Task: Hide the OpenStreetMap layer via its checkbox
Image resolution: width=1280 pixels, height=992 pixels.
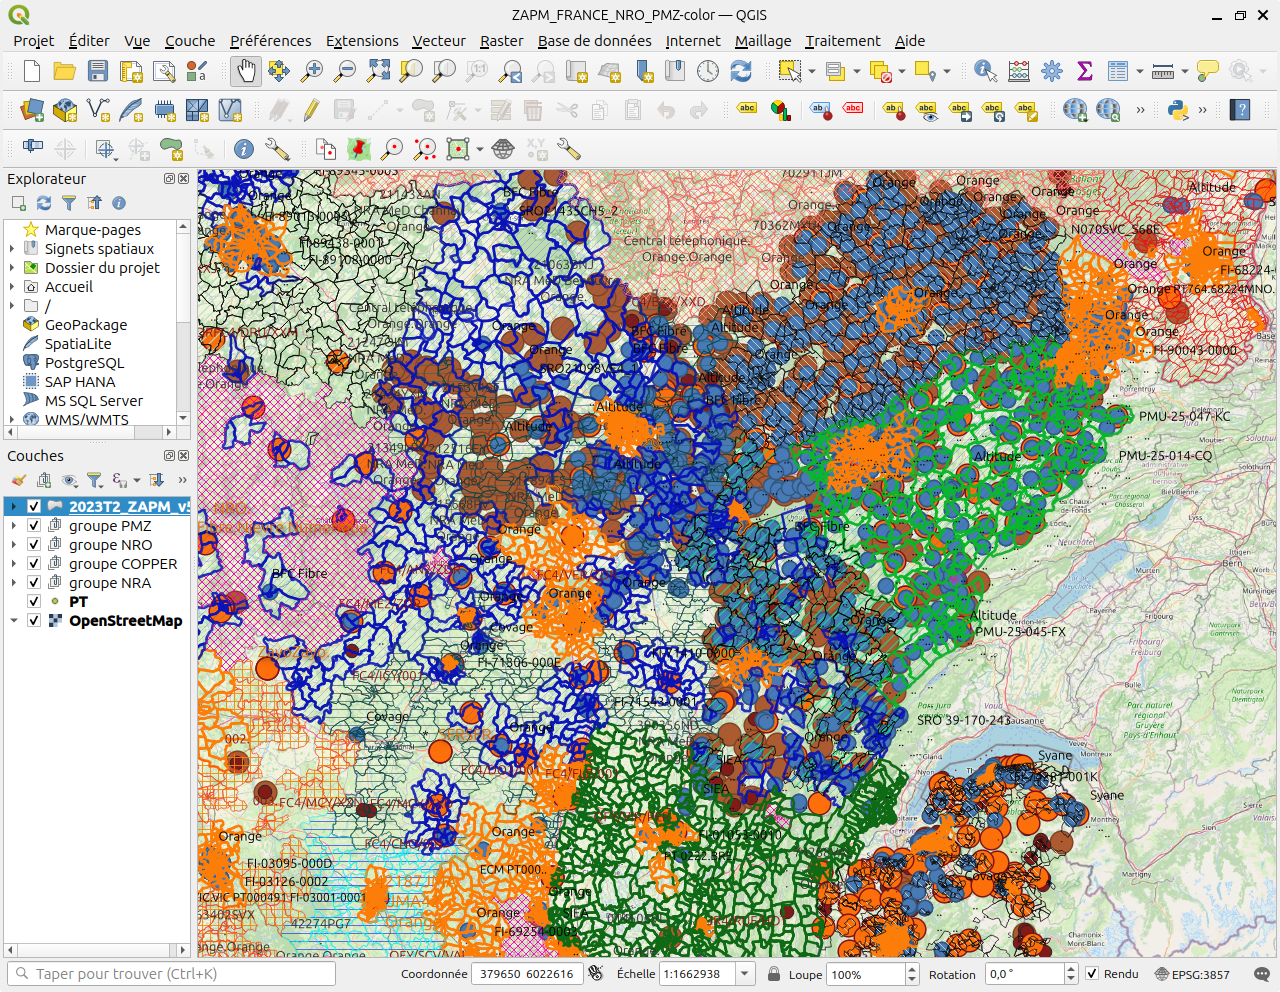Action: tap(34, 621)
